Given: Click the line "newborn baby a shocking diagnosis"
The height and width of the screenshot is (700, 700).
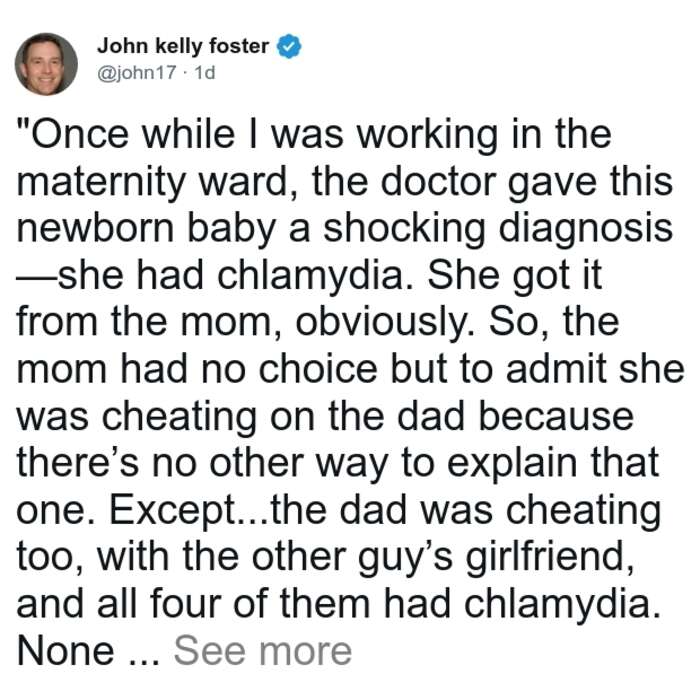Looking at the screenshot, I should 344,230.
